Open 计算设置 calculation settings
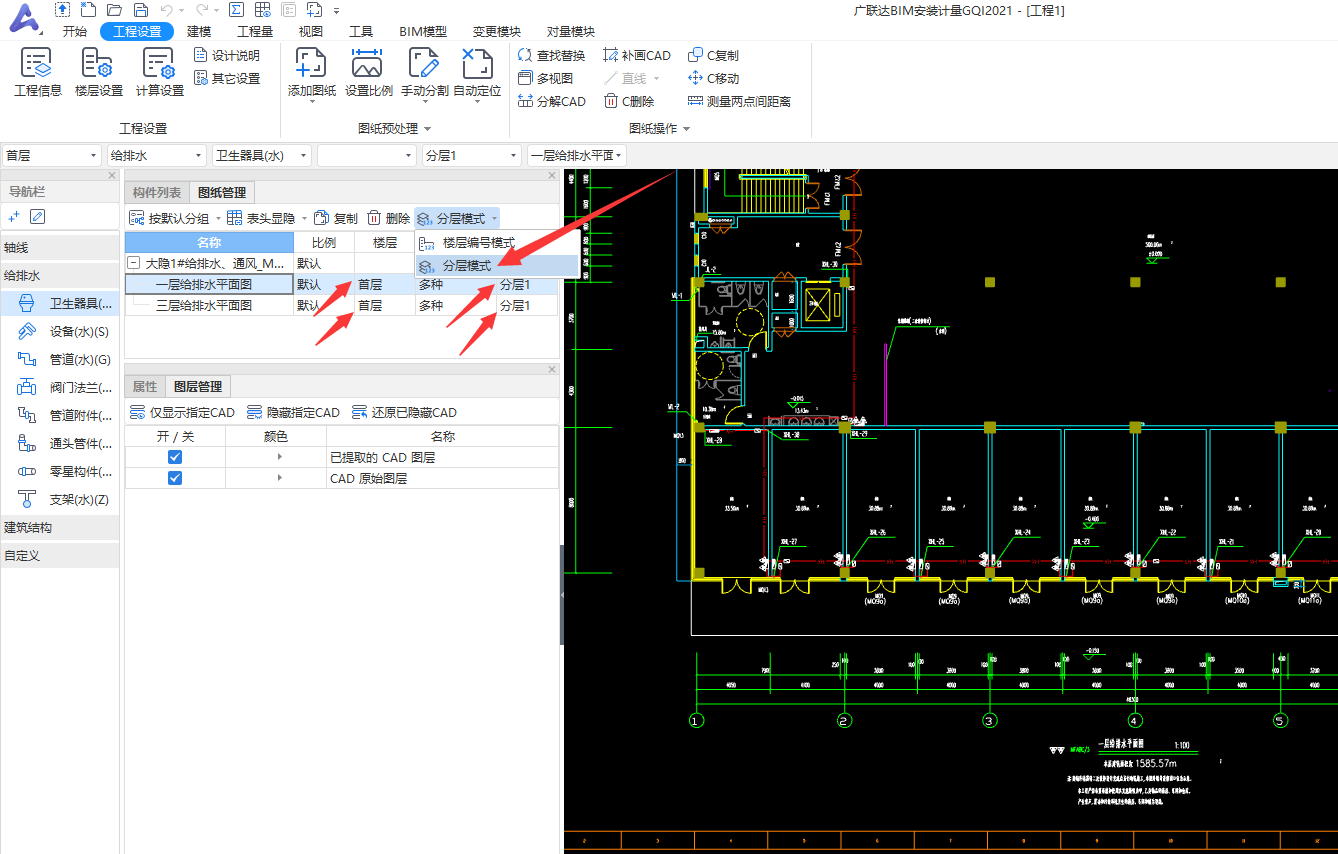The height and width of the screenshot is (854, 1338). [160, 72]
